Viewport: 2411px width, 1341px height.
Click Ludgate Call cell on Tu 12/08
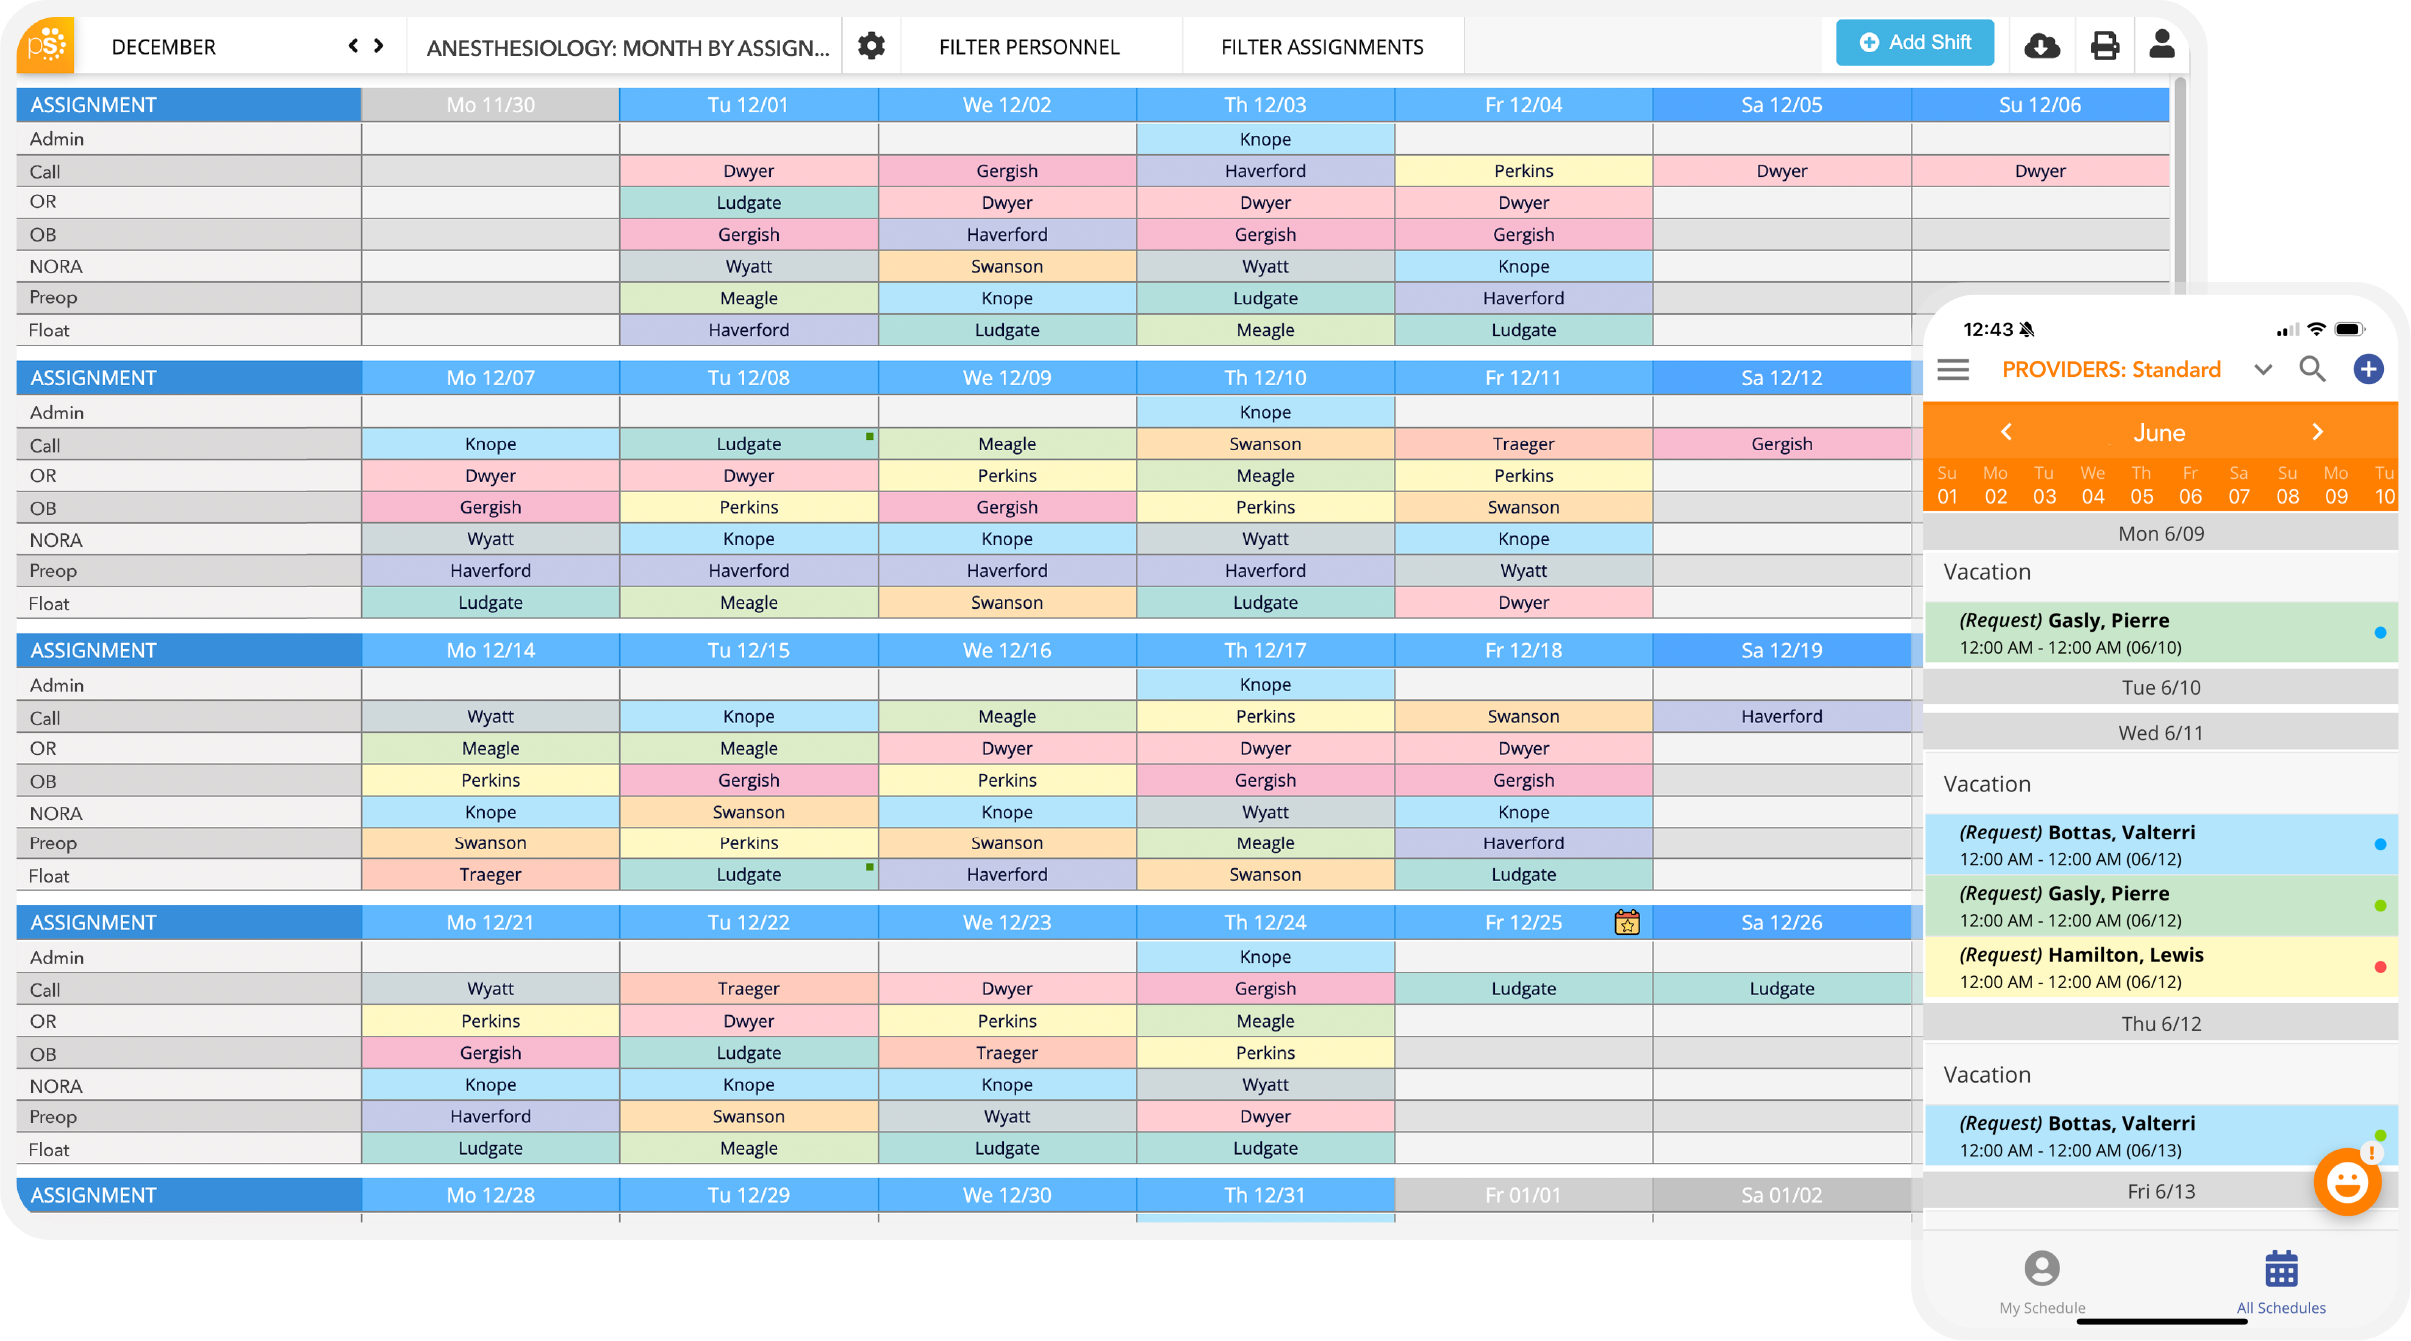click(x=748, y=444)
